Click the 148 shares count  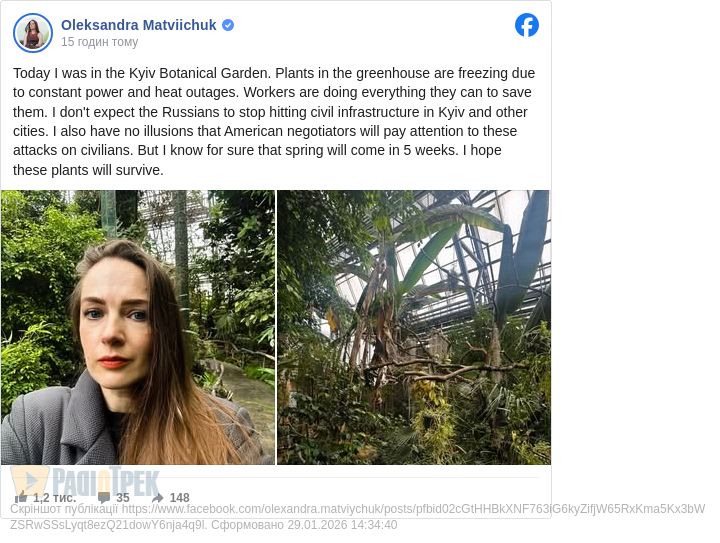click(179, 498)
